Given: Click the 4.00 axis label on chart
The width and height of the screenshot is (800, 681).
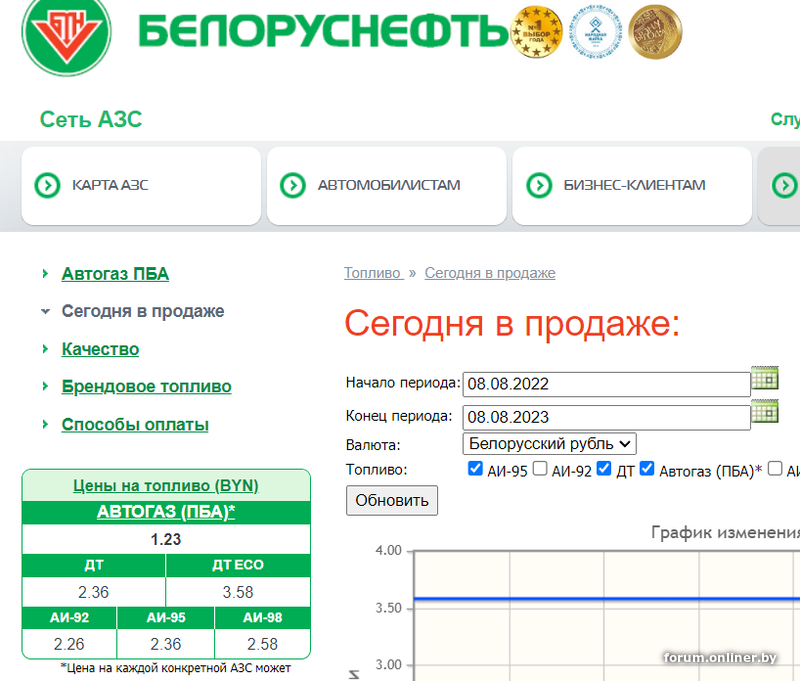Looking at the screenshot, I should pyautogui.click(x=388, y=550).
